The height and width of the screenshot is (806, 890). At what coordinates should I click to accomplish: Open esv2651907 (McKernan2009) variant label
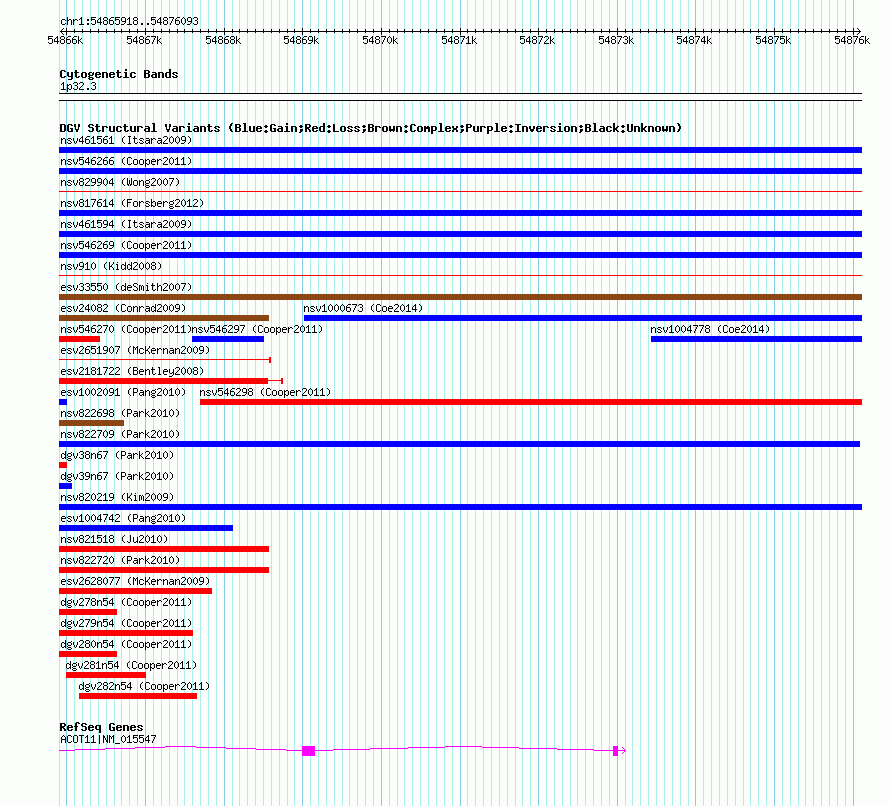coord(135,350)
